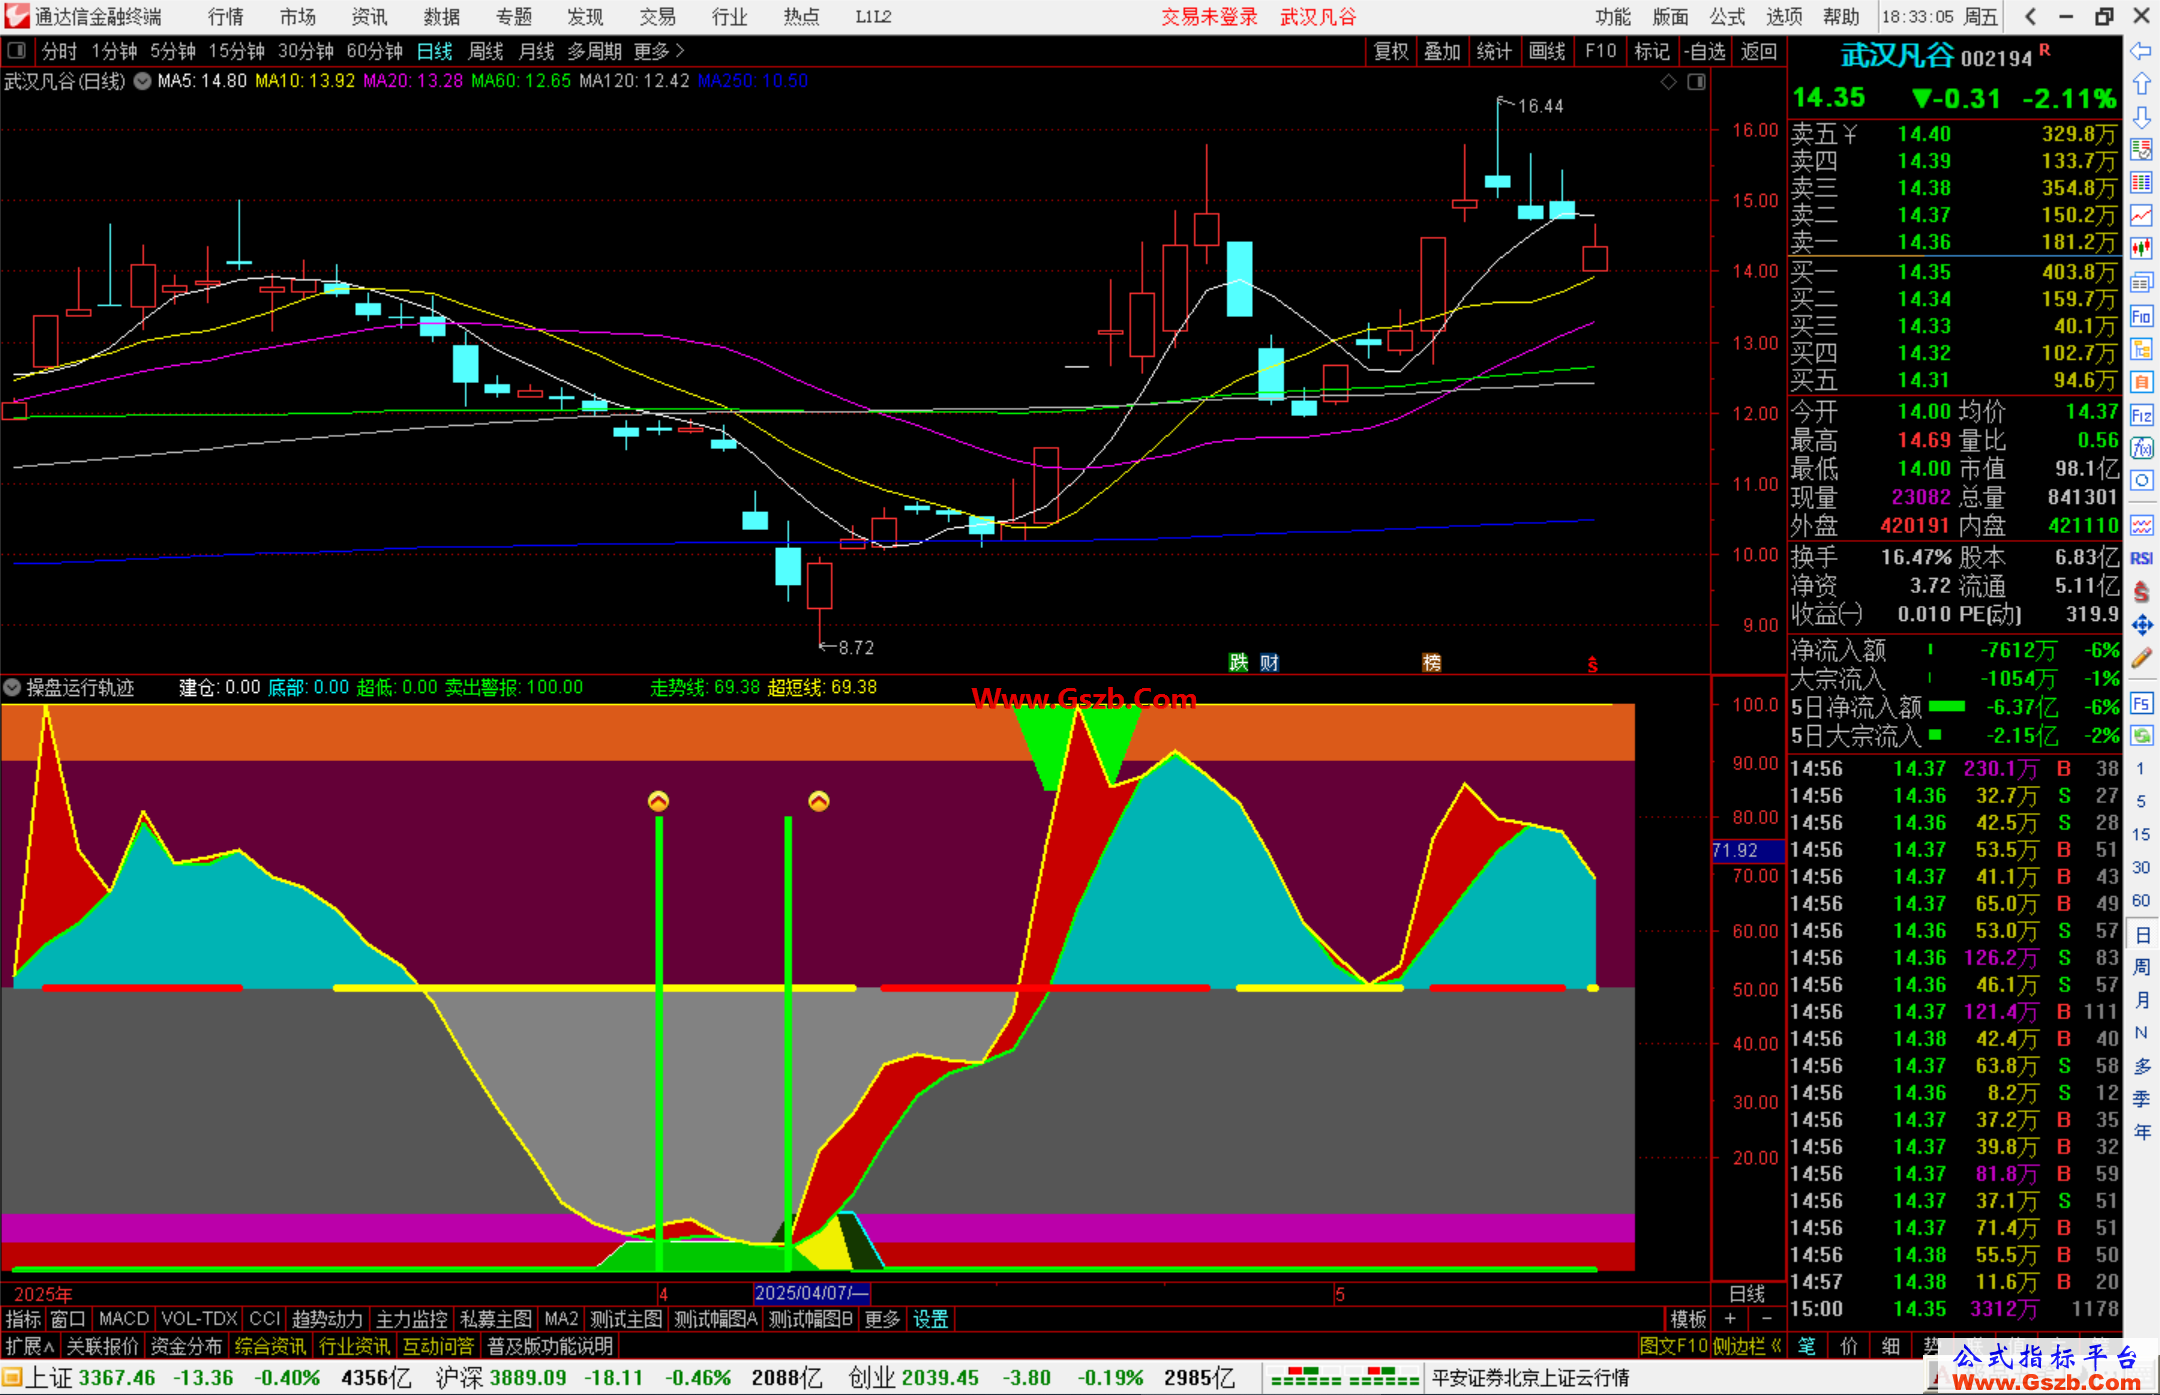Screen dimensions: 2160x1395
Task: Open the 更多 indicators dropdown in bottom tabs
Action: coord(882,1319)
